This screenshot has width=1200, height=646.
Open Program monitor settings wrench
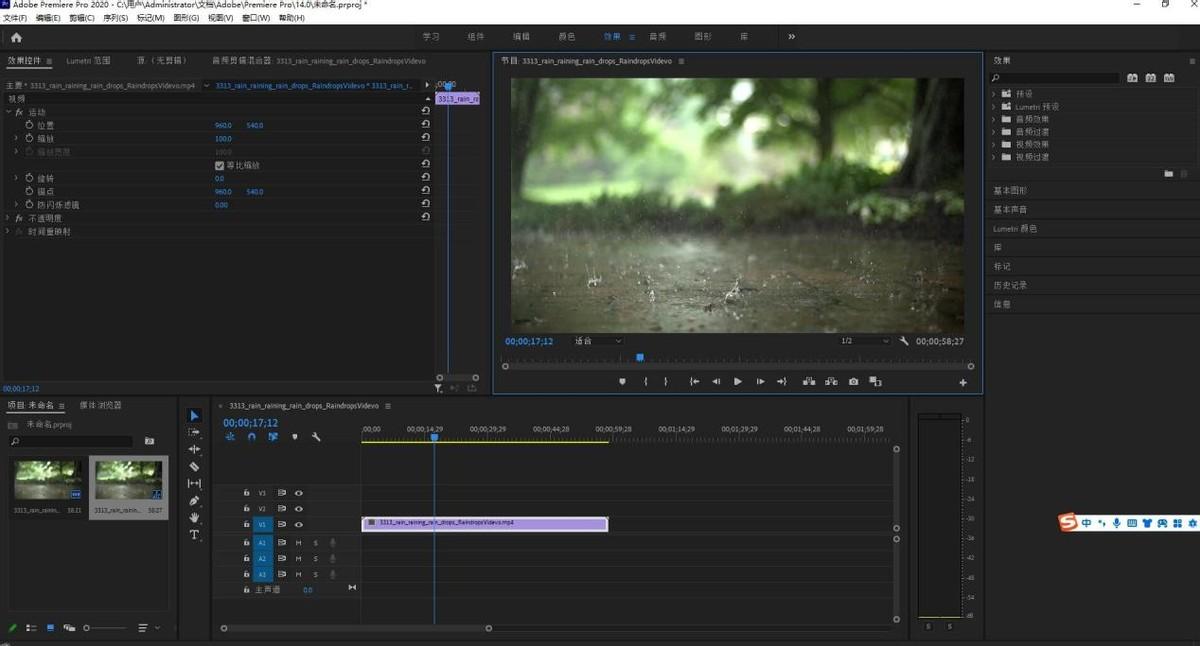[x=904, y=341]
